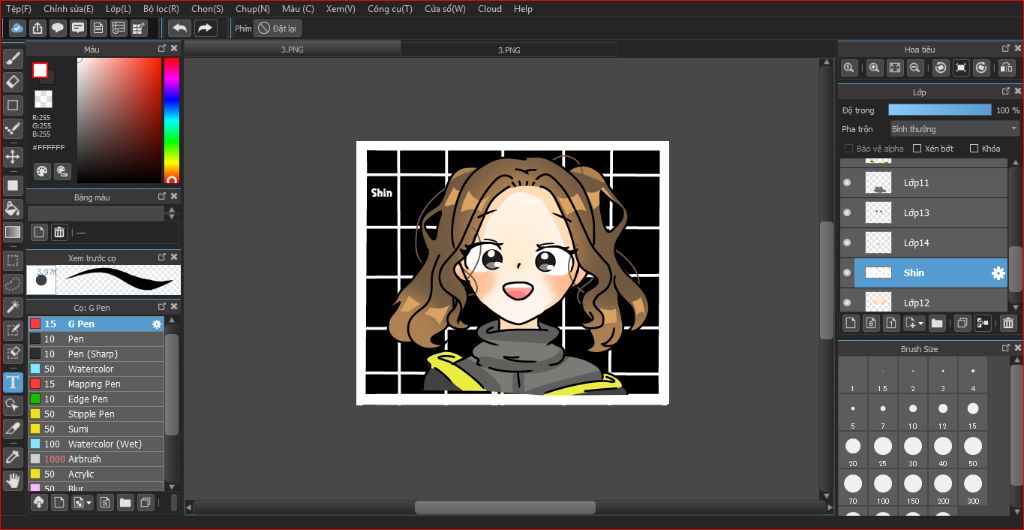Open G Pen brush settings gear
1024x530 pixels.
coord(157,324)
